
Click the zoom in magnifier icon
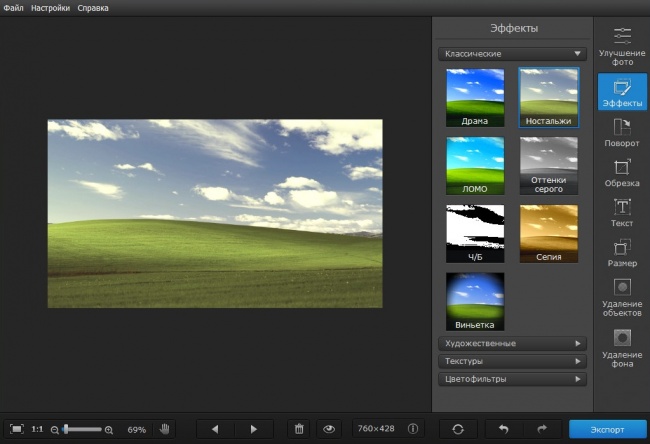[109, 430]
